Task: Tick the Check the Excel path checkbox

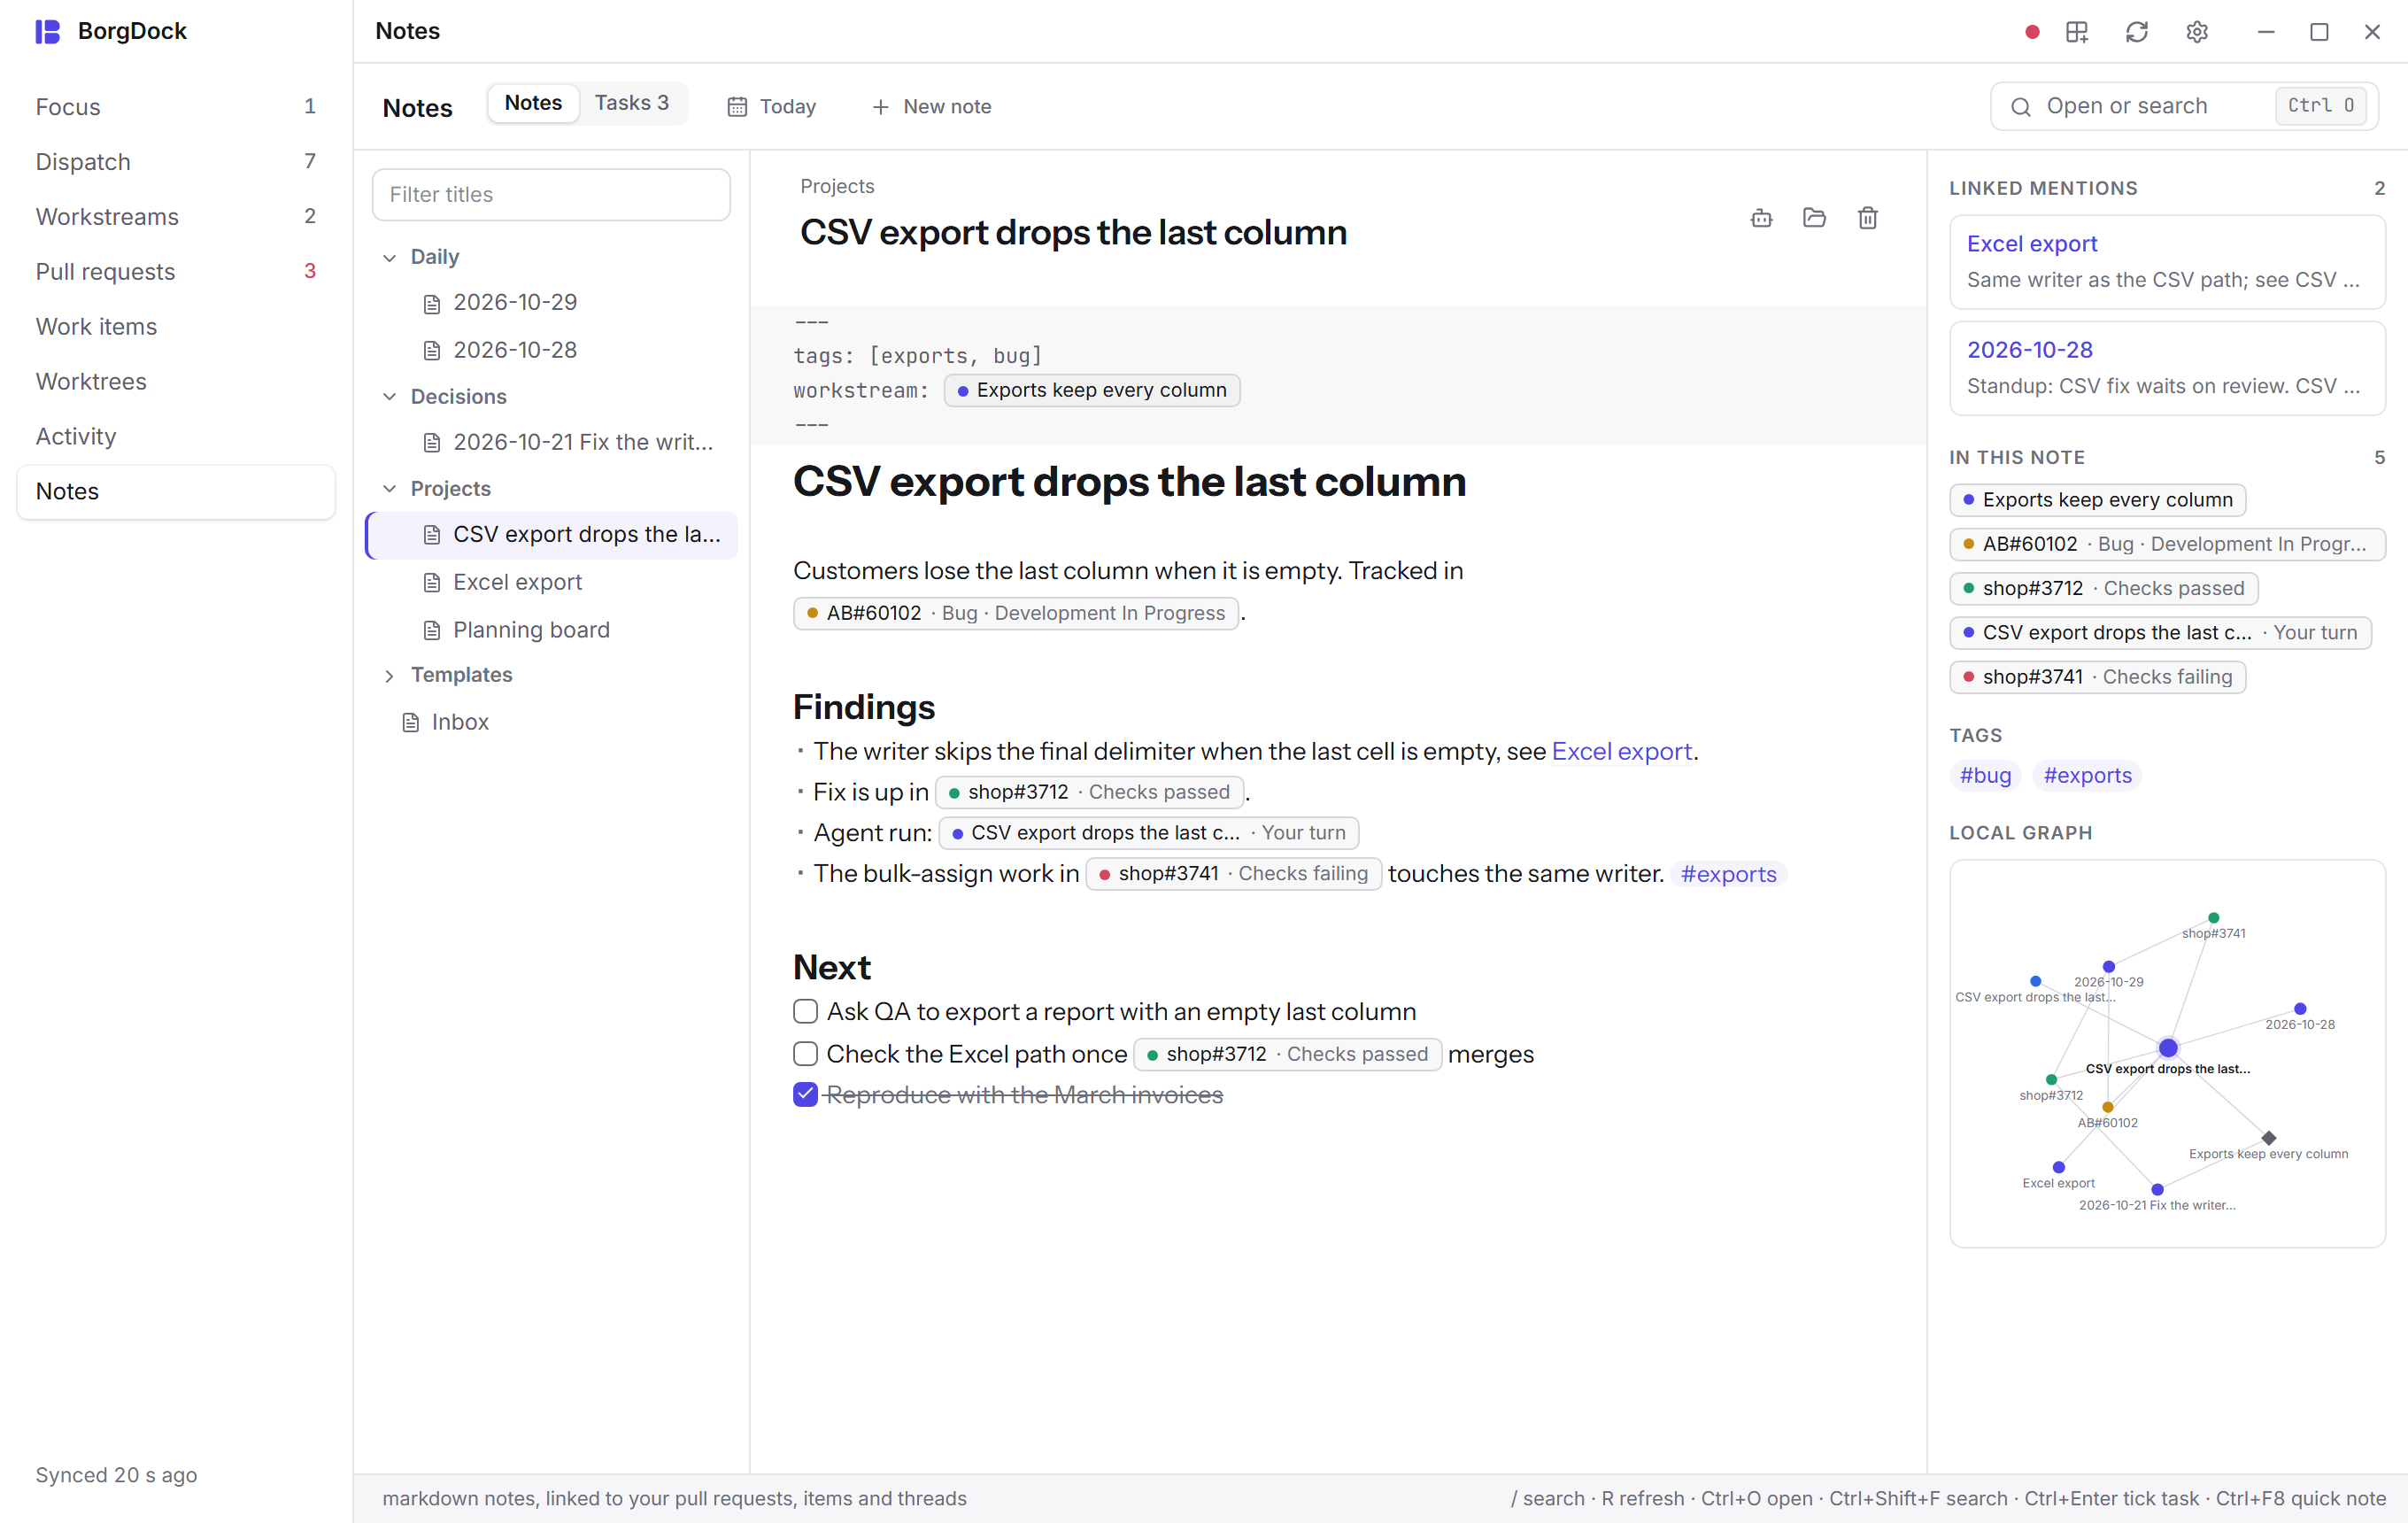Action: [805, 1053]
